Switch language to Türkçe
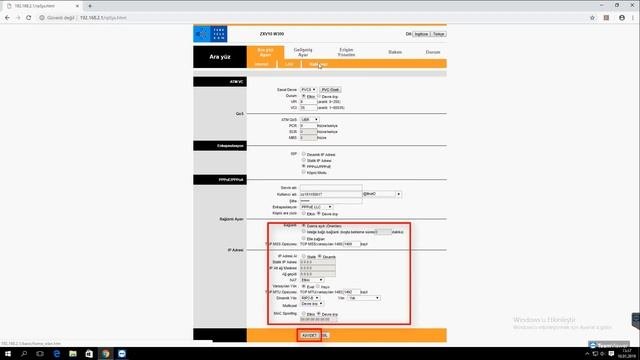The width and height of the screenshot is (640, 360). point(438,34)
